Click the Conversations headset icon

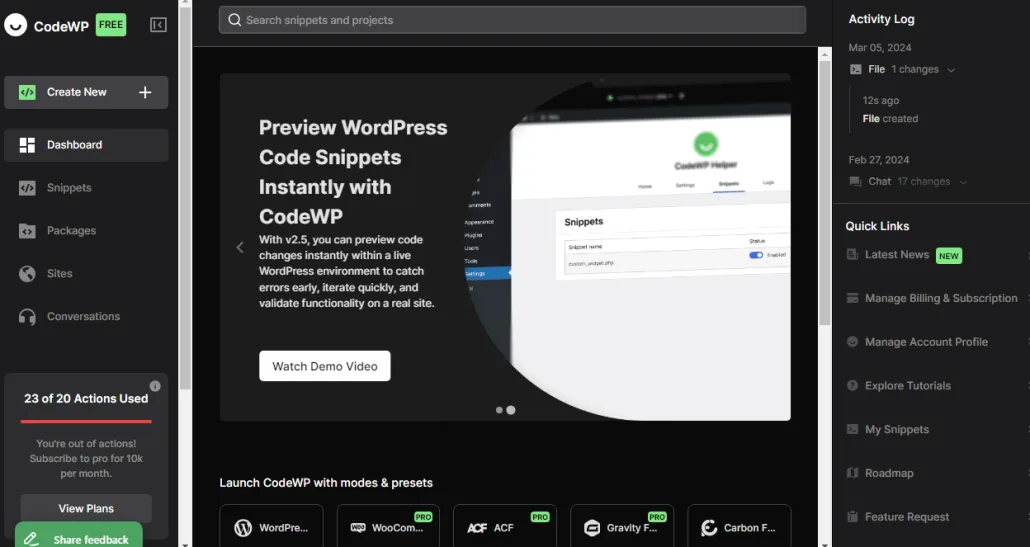click(x=27, y=317)
